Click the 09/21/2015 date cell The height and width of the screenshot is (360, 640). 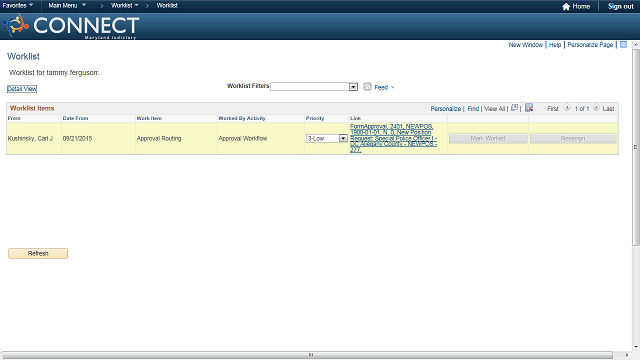77,138
